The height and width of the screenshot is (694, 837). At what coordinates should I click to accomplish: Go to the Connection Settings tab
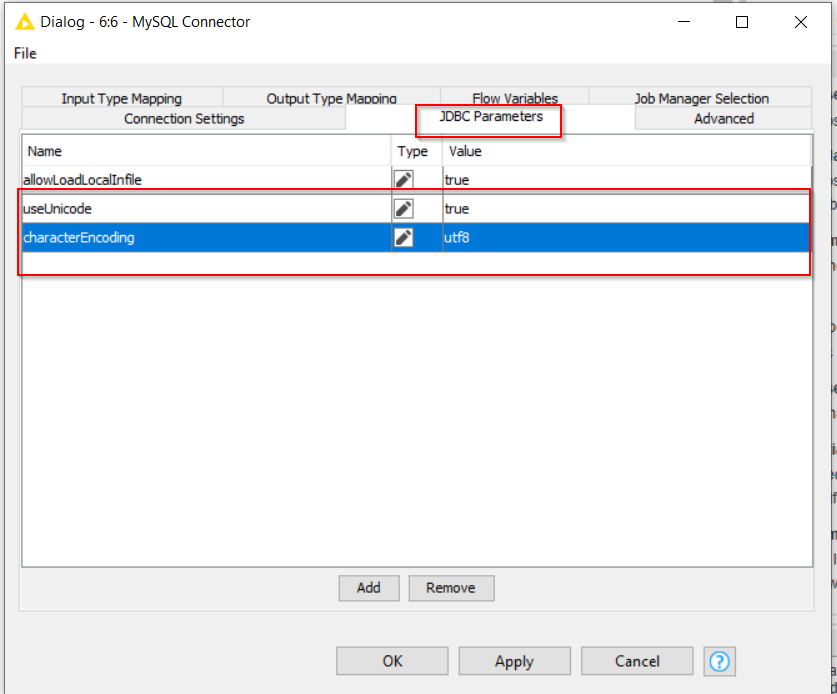(x=184, y=119)
